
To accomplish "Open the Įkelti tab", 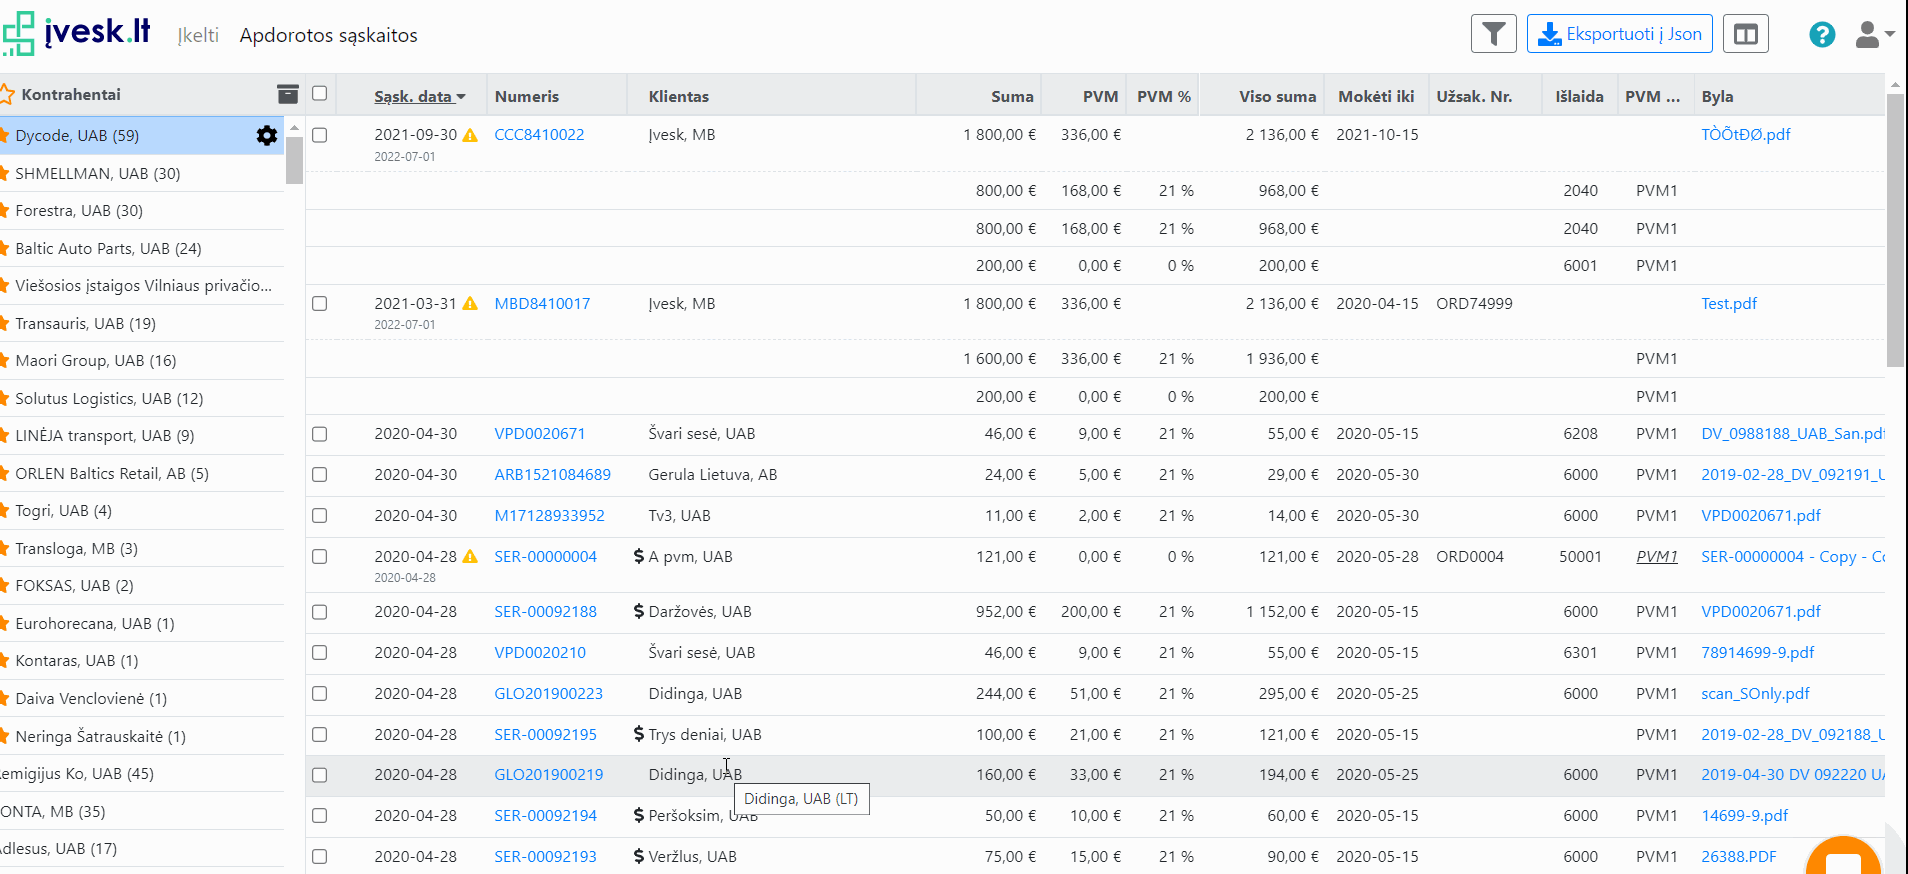I will coord(198,35).
